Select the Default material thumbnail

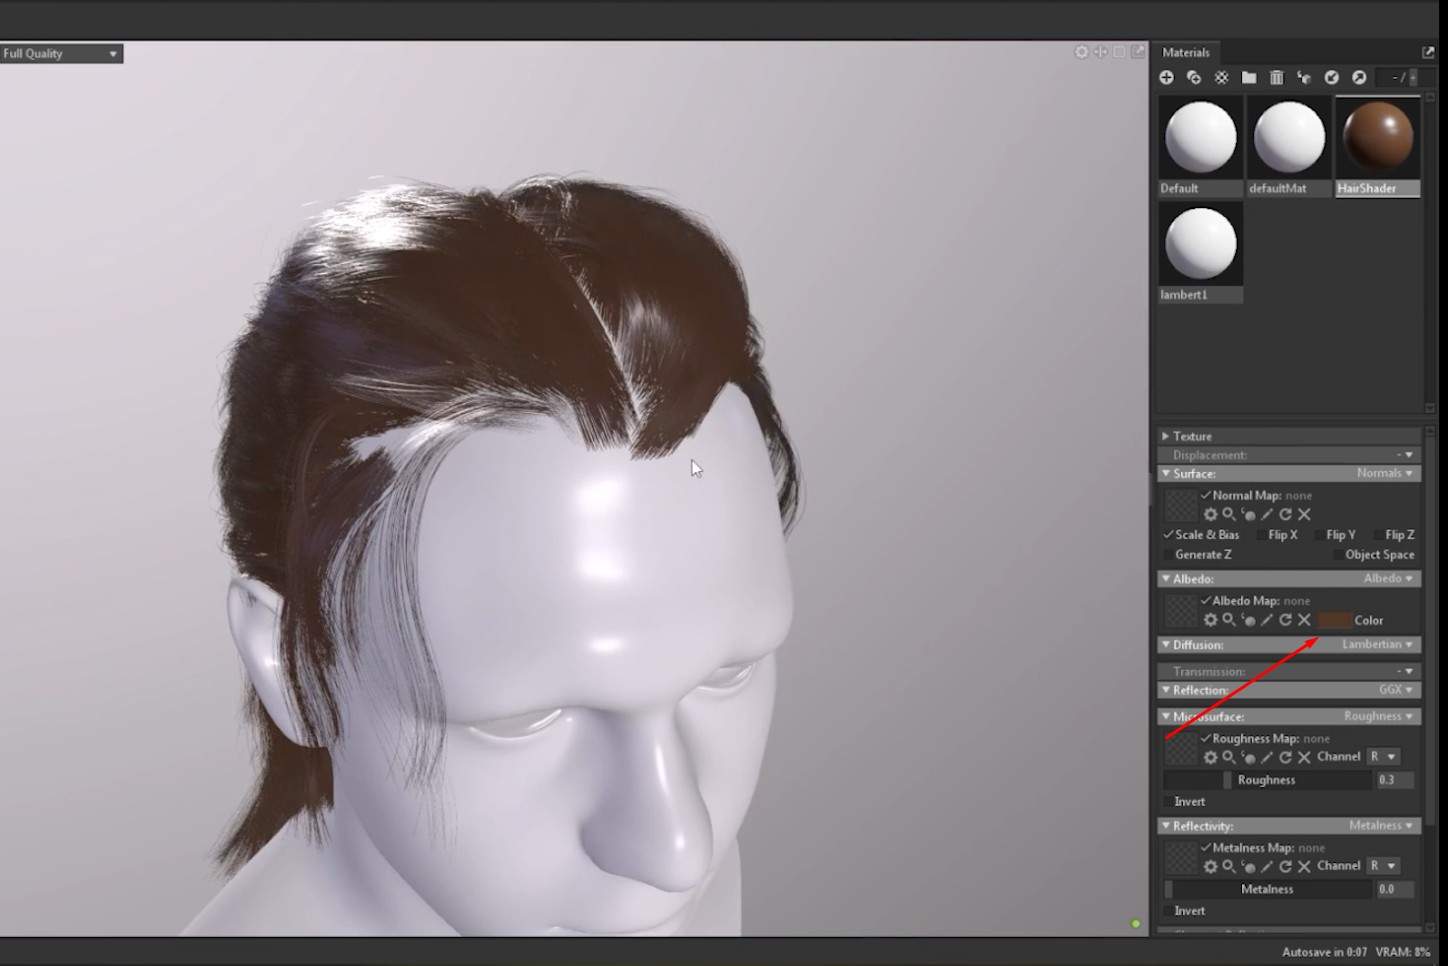coord(1200,146)
